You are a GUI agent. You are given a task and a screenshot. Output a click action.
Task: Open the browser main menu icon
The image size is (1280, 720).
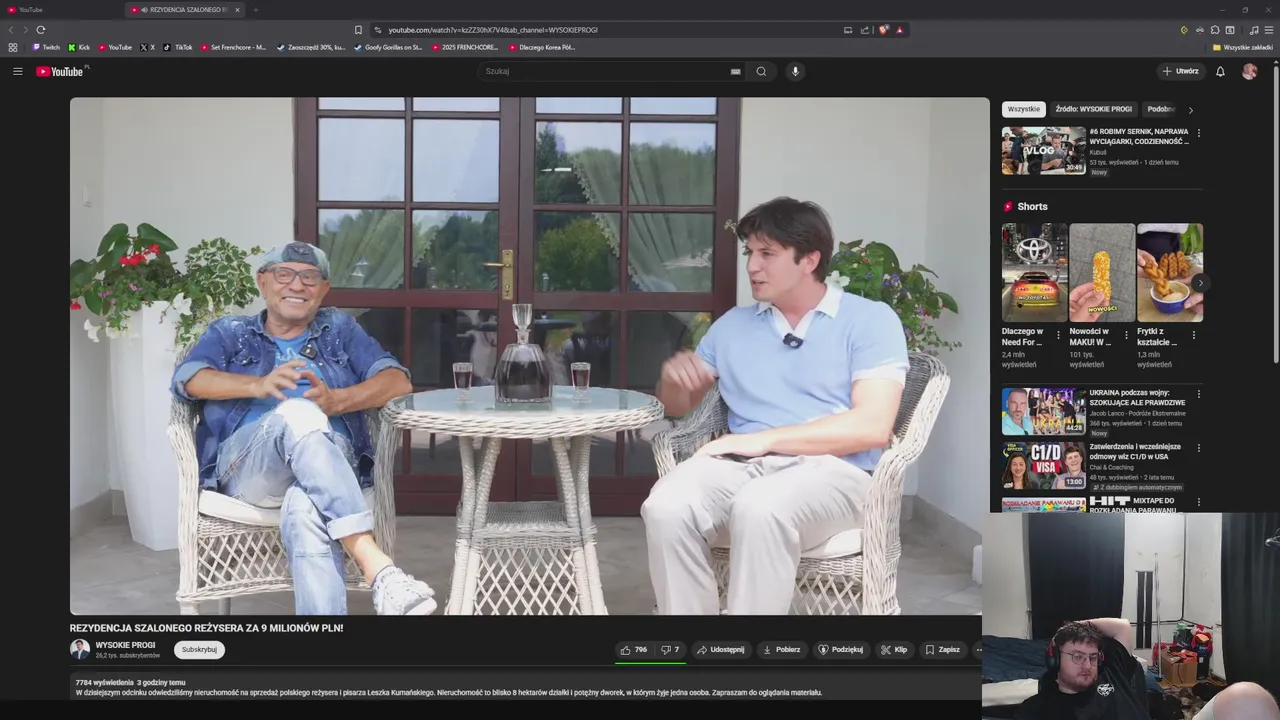click(1269, 30)
